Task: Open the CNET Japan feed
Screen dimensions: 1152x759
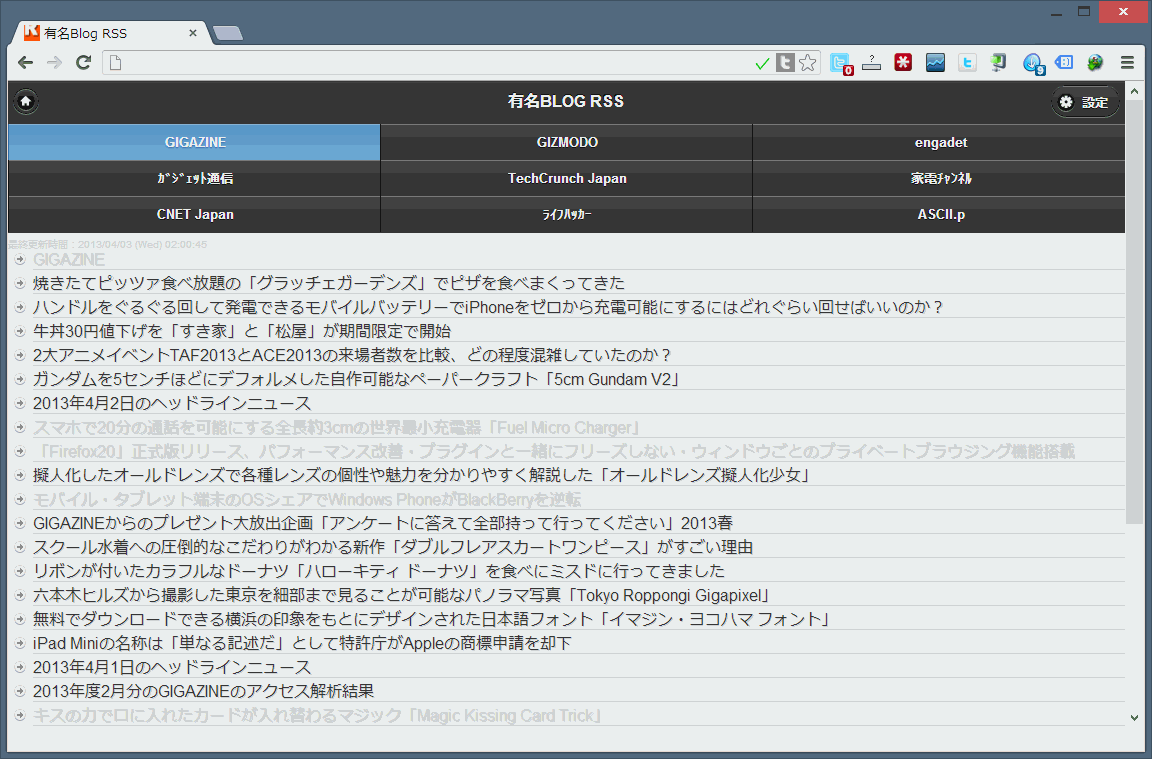Action: pos(195,214)
